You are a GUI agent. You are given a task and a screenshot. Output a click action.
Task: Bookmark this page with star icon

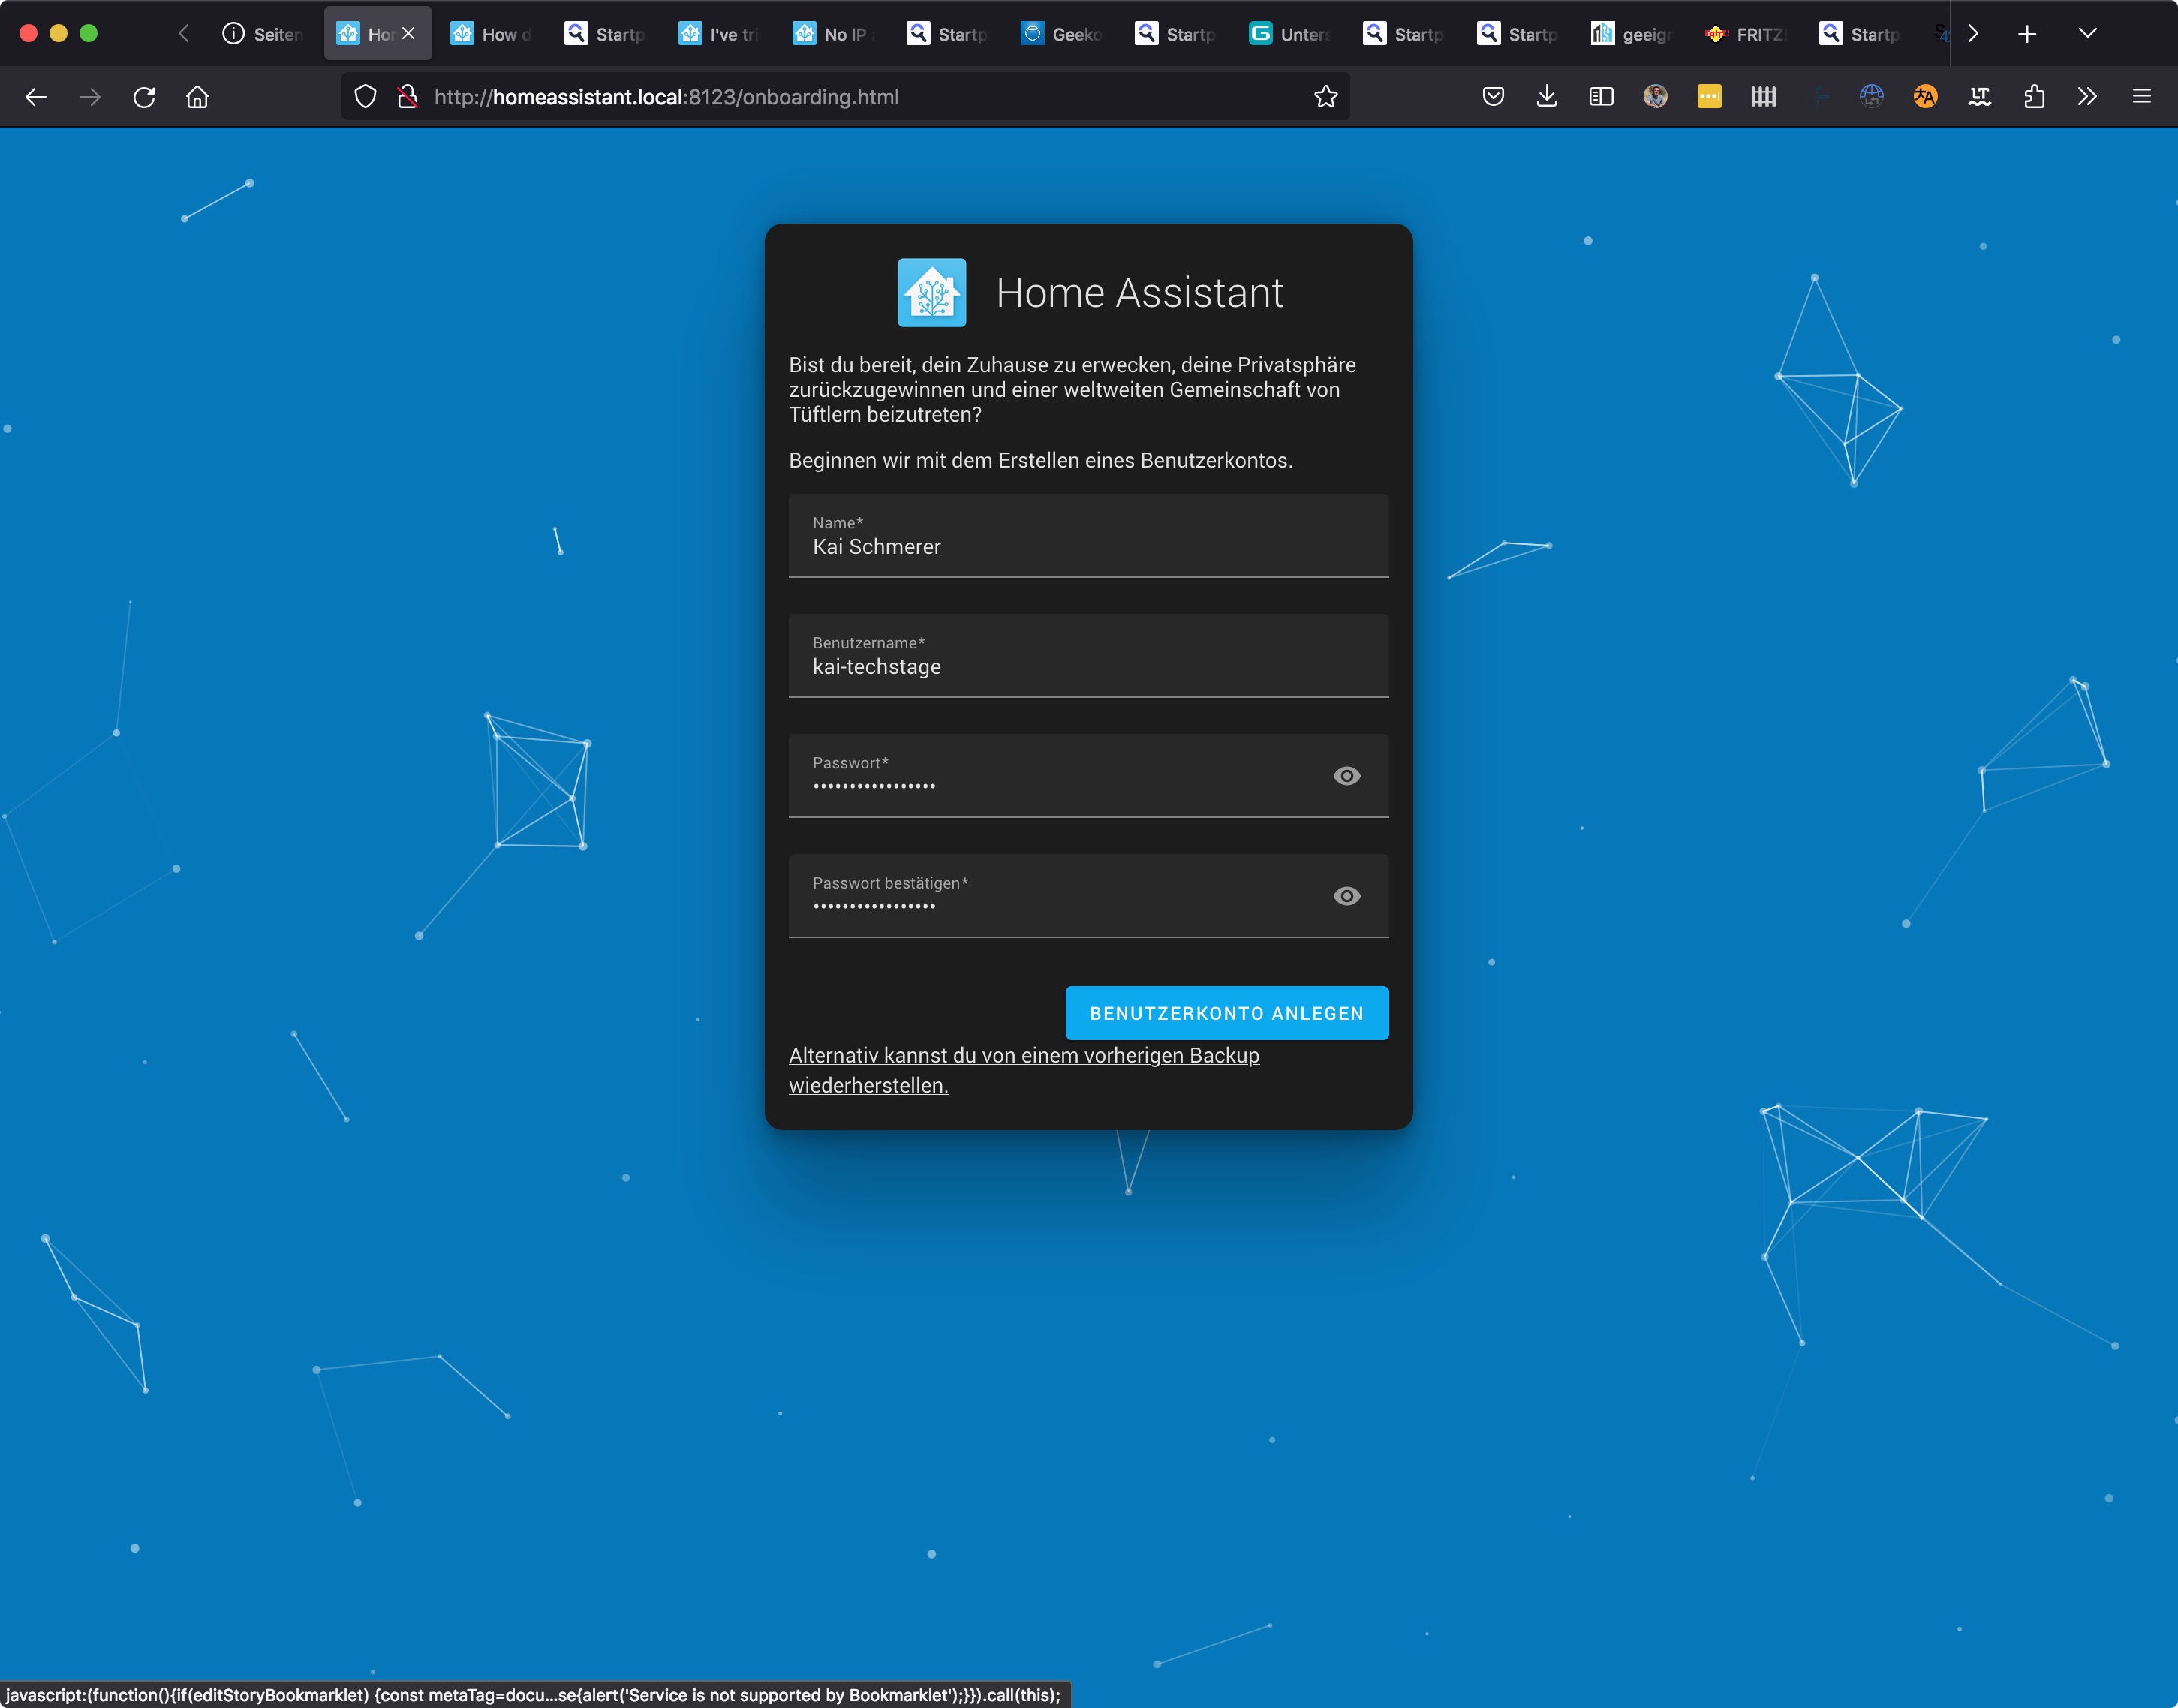(1325, 97)
